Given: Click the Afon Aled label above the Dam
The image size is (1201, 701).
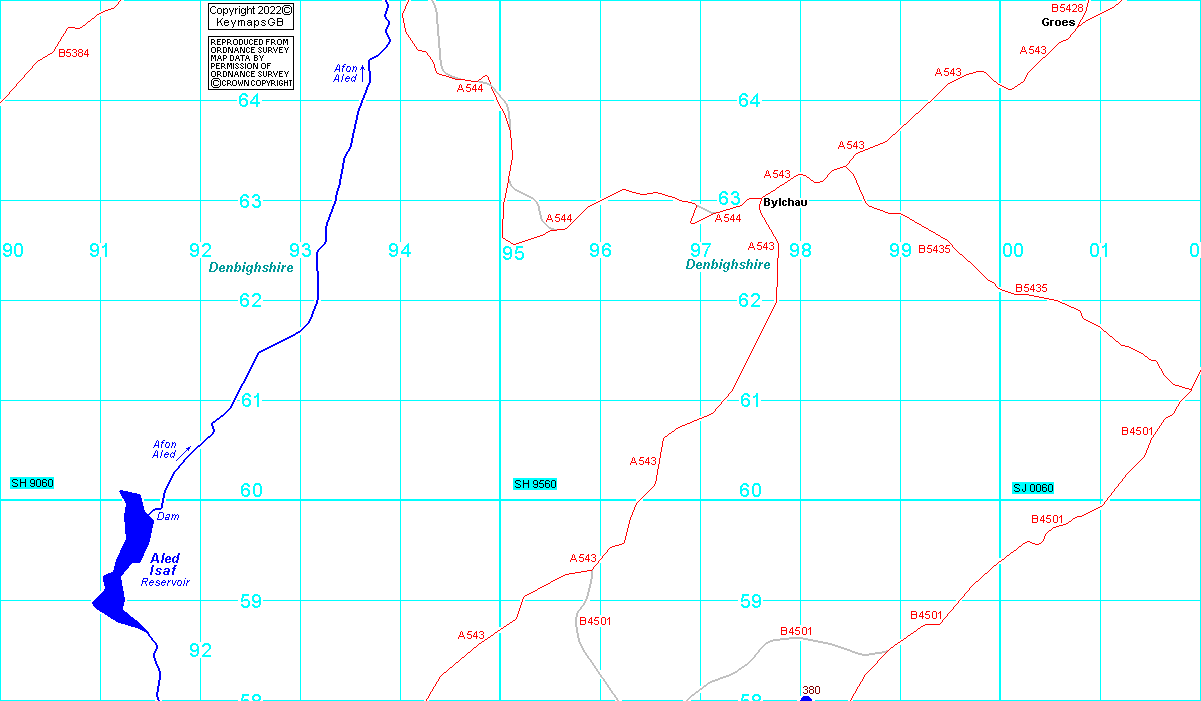Looking at the screenshot, I should coord(165,449).
